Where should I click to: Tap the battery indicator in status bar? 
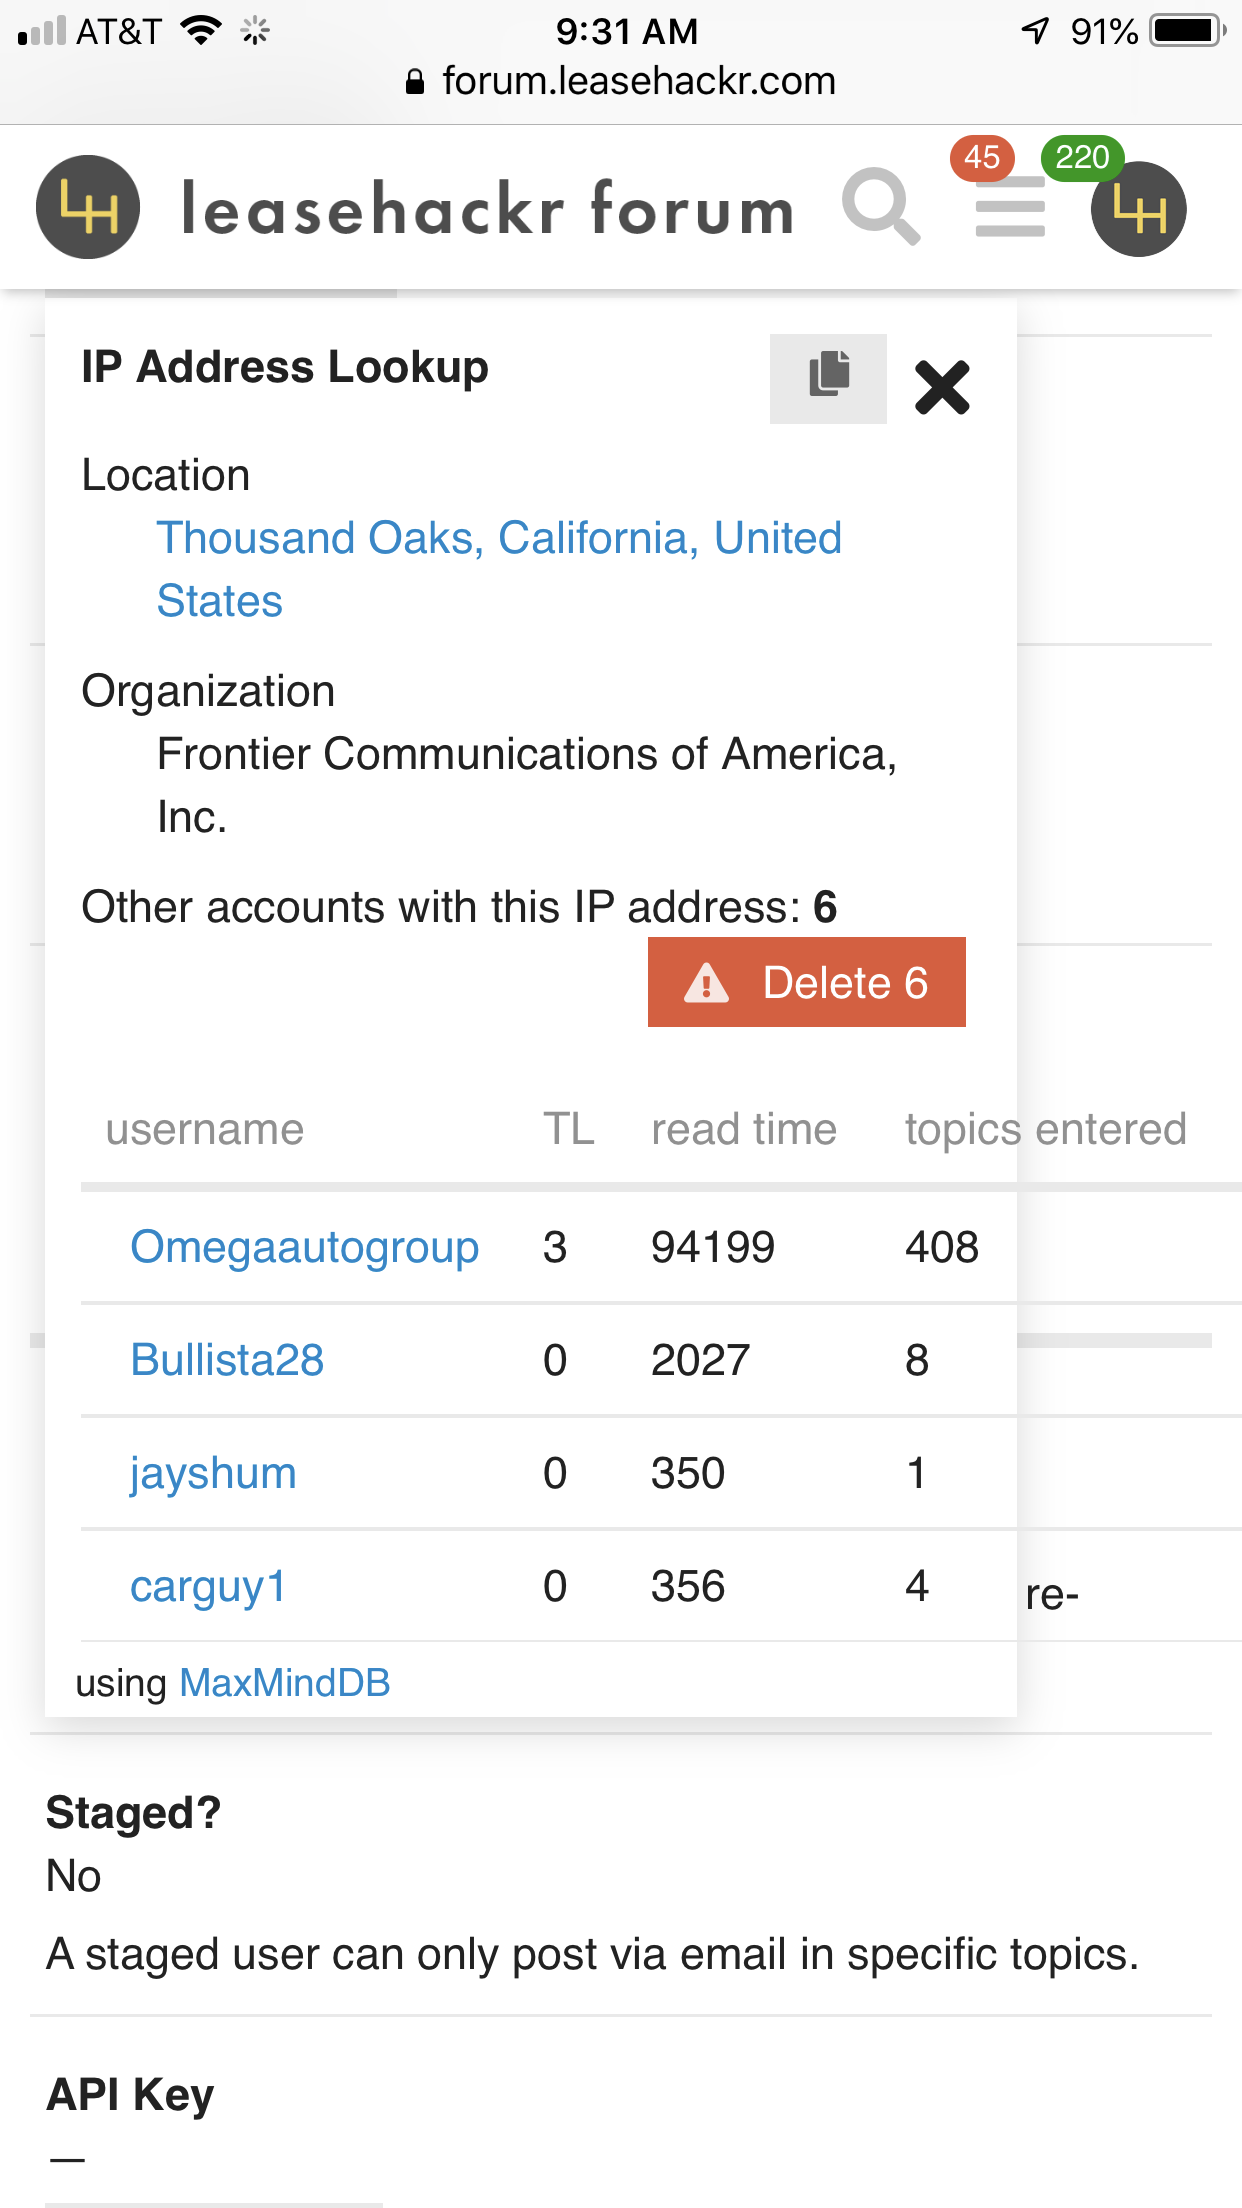pos(1188,31)
